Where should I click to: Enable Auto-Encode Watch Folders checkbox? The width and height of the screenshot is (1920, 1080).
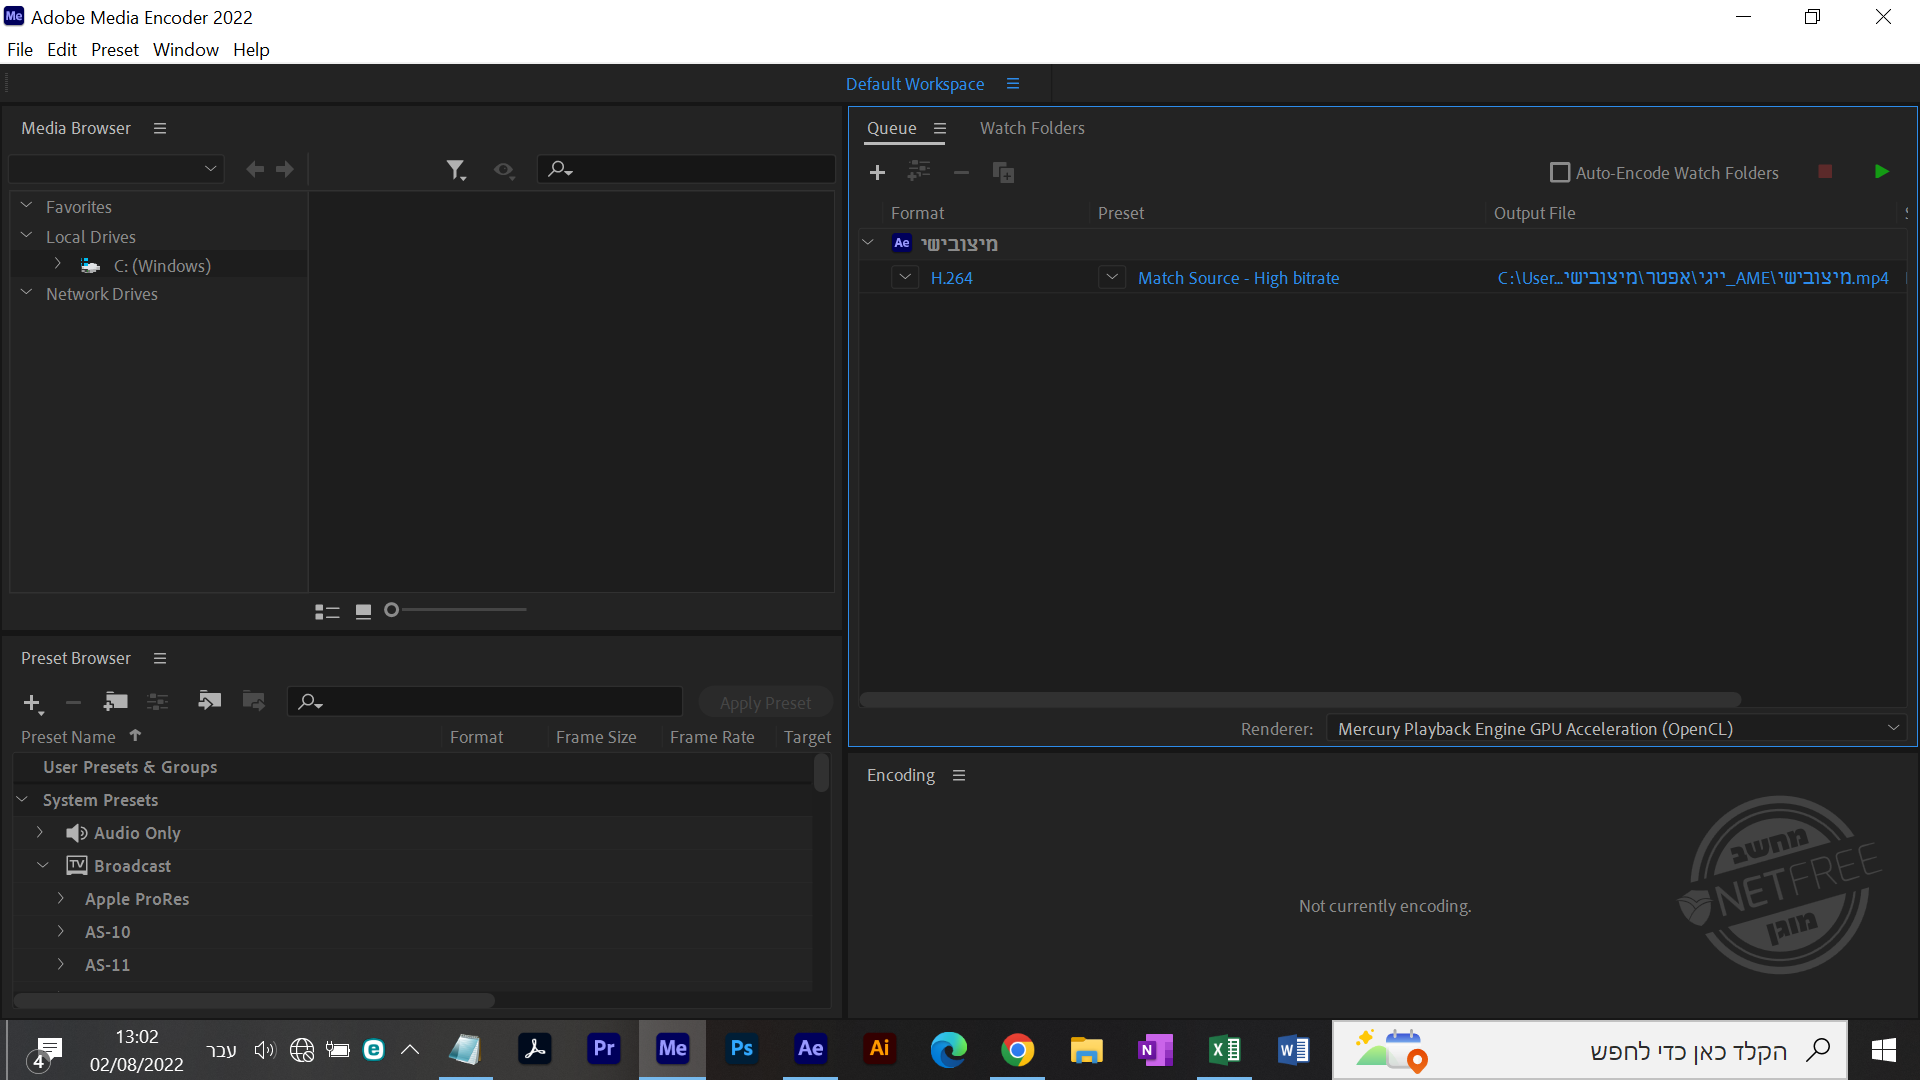coord(1559,173)
